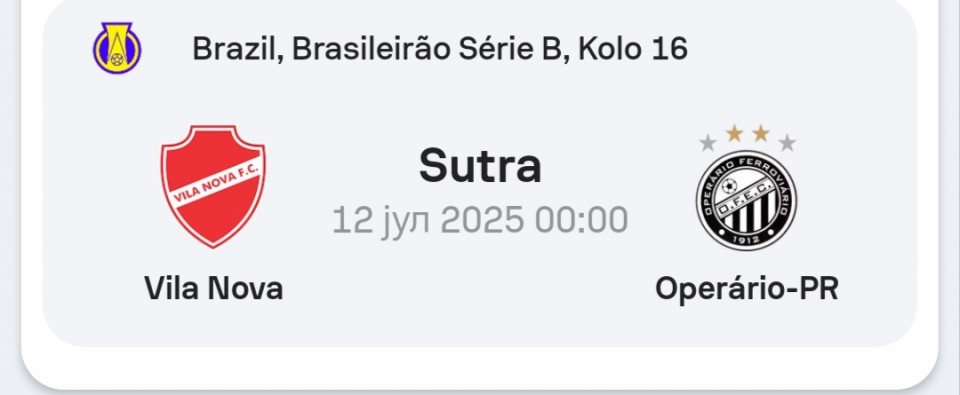The image size is (960, 395).
Task: Click the Sutra match status label
Action: point(480,166)
